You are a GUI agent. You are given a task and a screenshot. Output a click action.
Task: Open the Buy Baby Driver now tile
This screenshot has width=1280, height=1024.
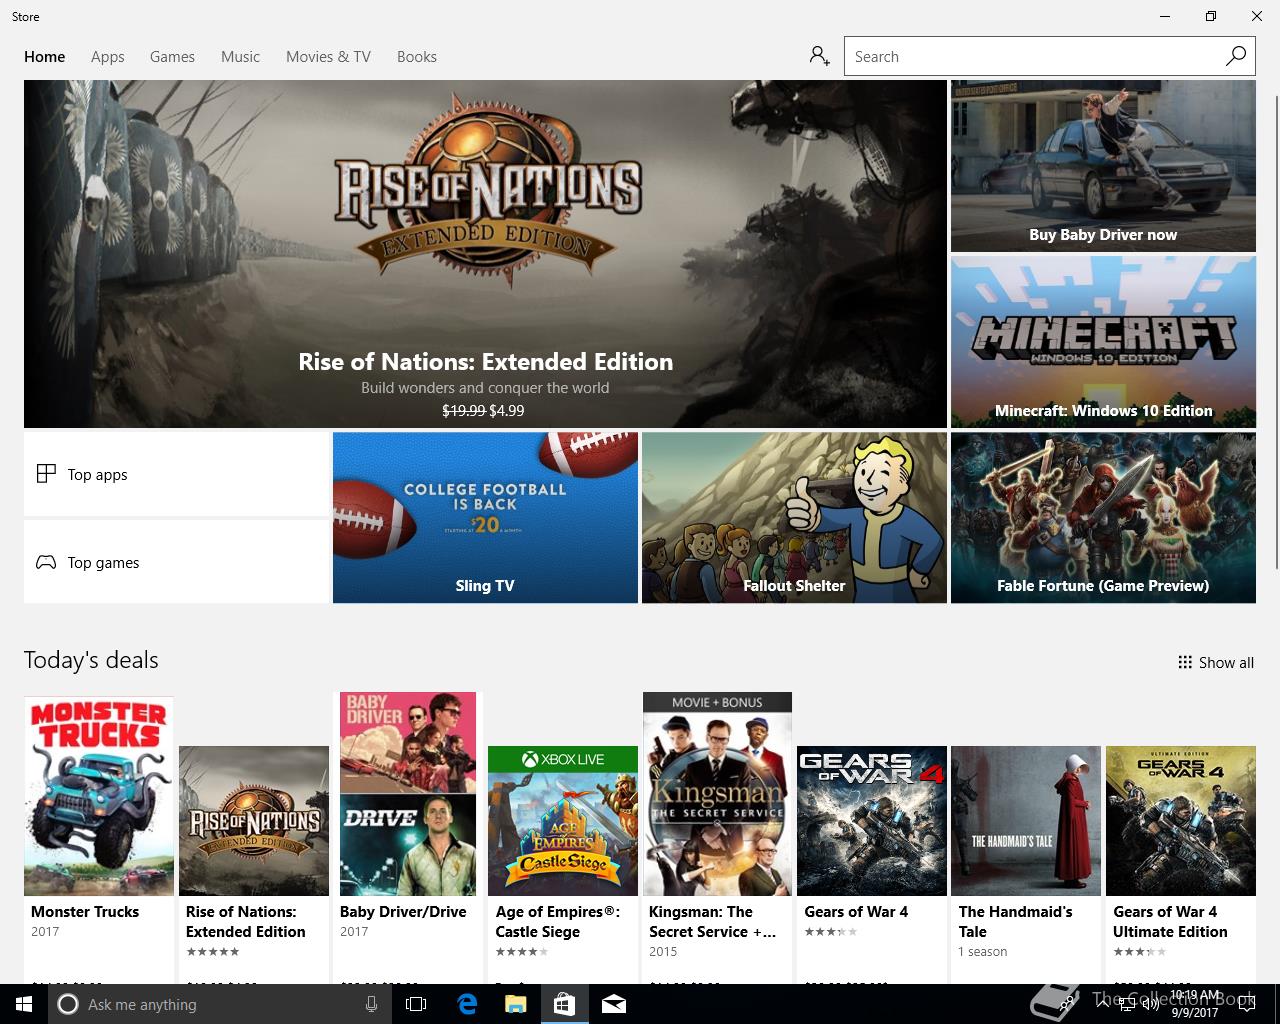coord(1103,166)
